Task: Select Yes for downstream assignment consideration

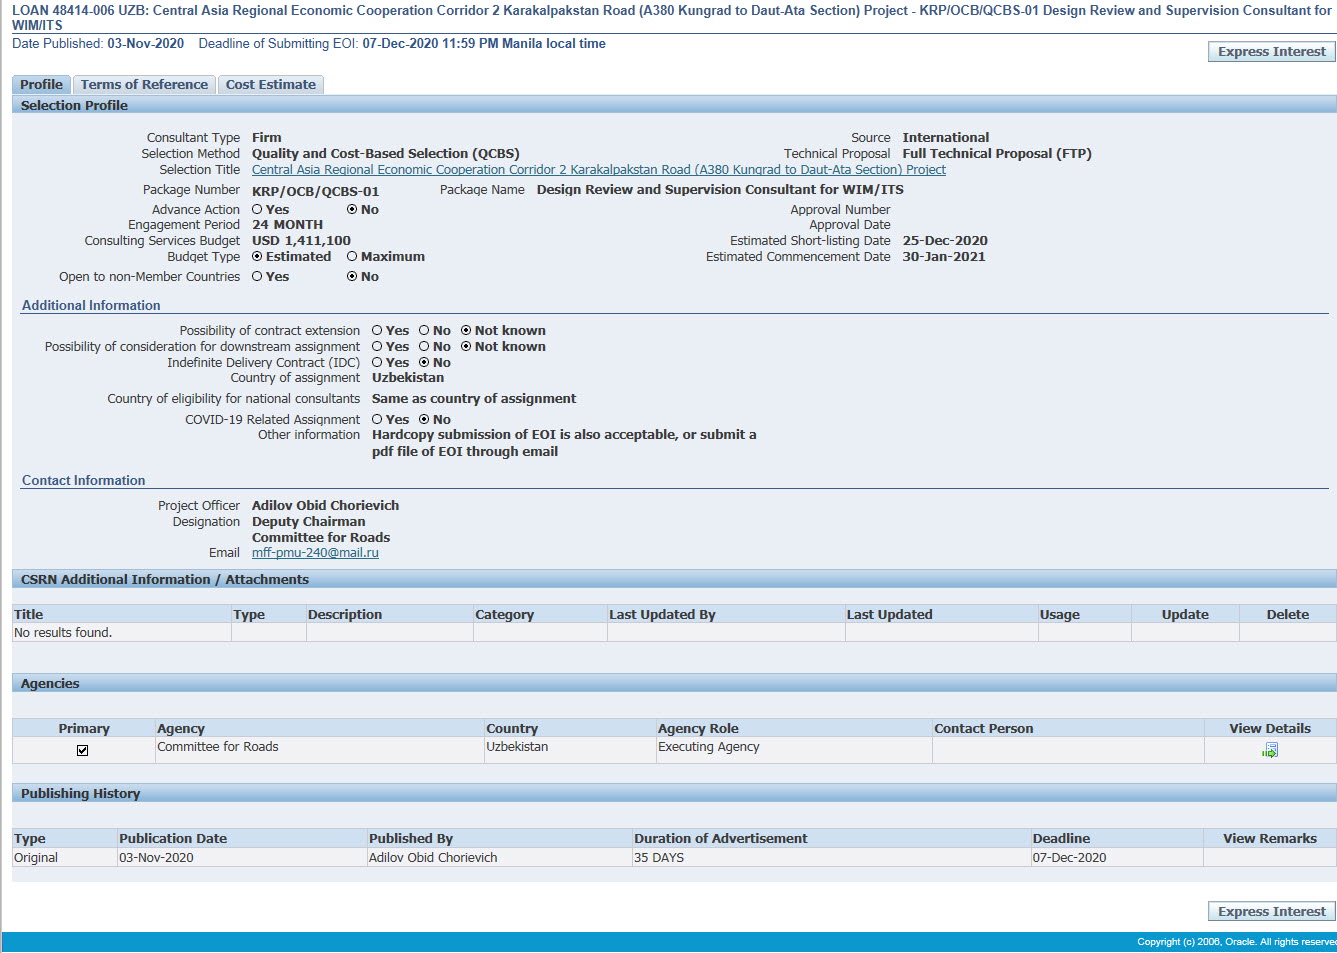Action: tap(377, 347)
